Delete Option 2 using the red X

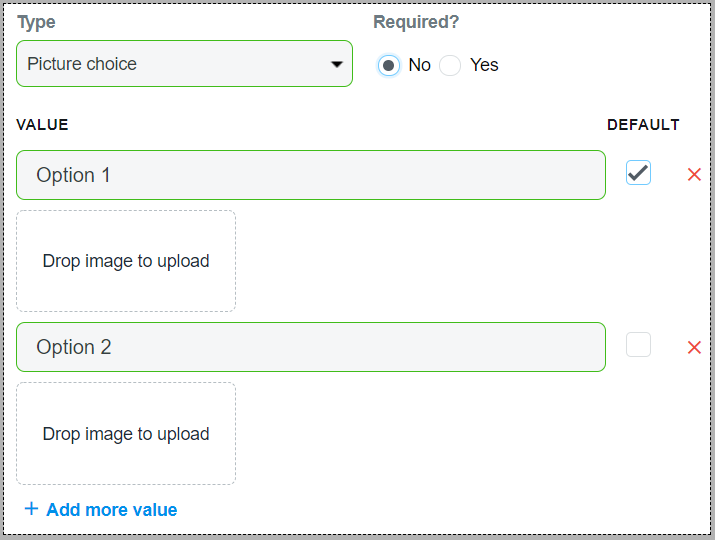point(694,348)
